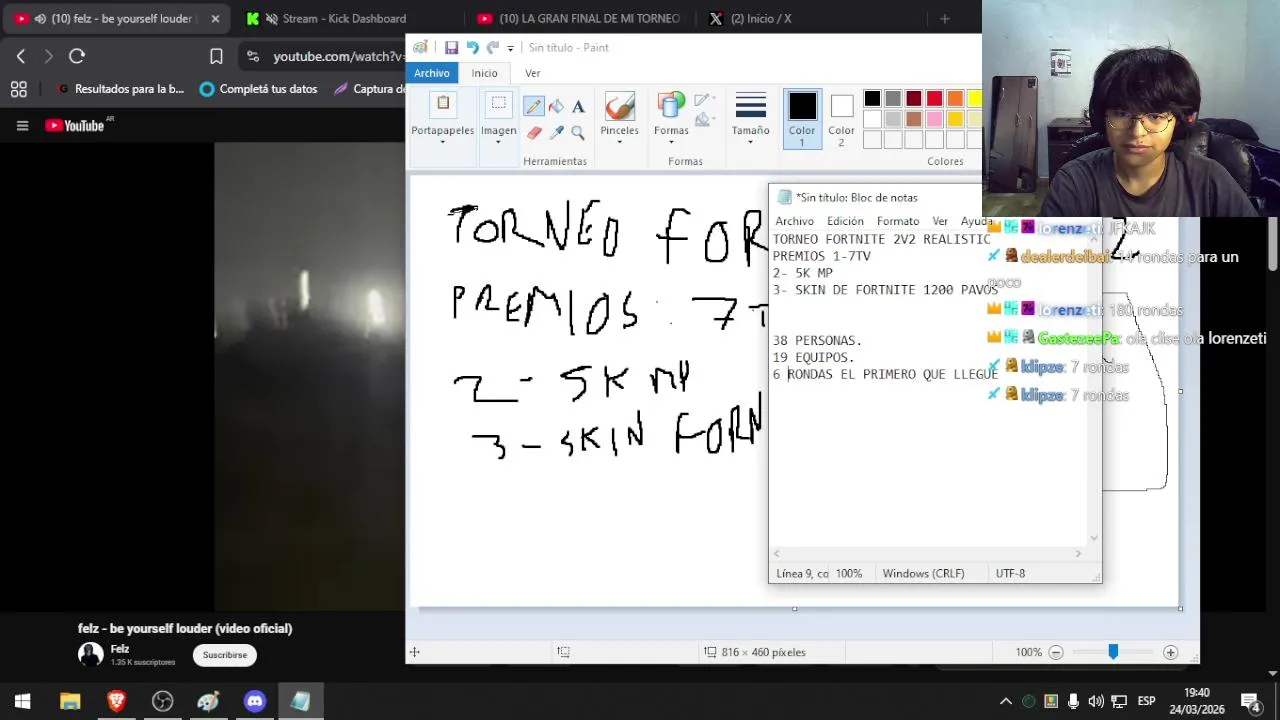Click Notepad's horizontal scrollbar
The image size is (1280, 720).
tap(927, 553)
